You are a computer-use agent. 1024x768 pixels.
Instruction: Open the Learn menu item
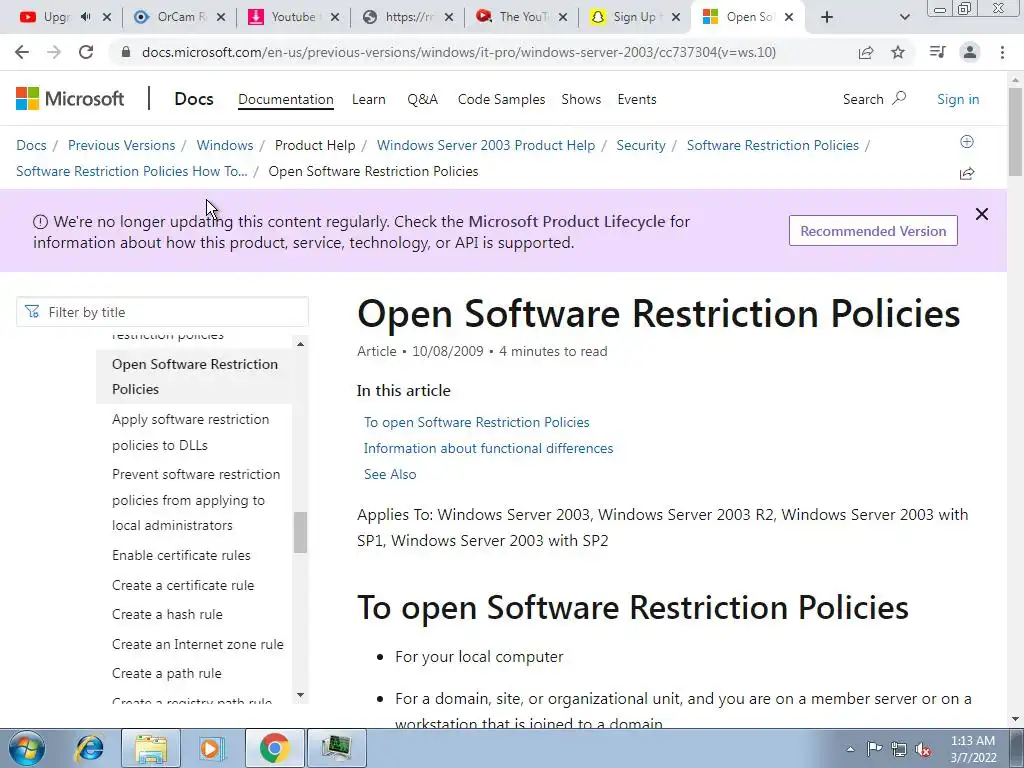(368, 99)
